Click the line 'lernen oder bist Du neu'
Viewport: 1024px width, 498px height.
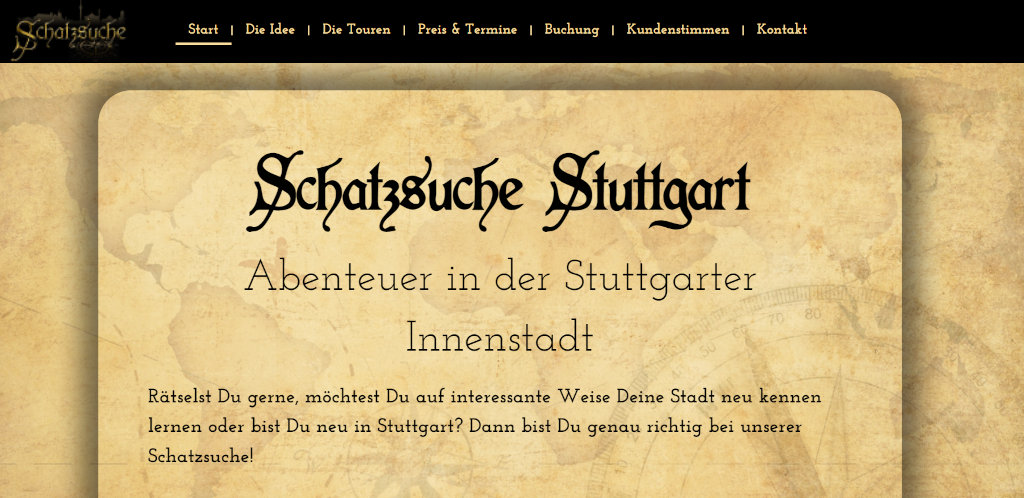(474, 427)
